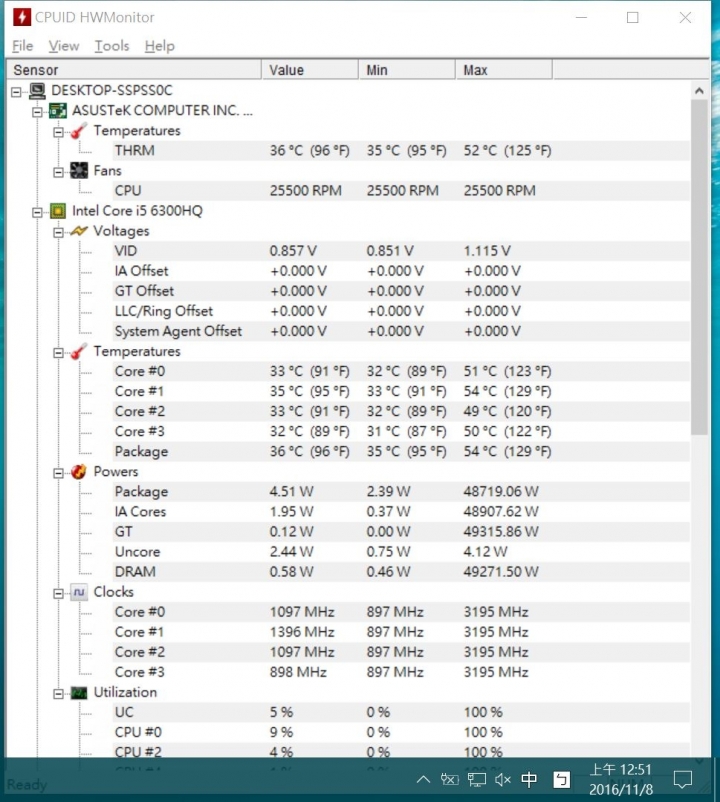720x802 pixels.
Task: Click the Intel Core i5 processor icon
Action: [58, 211]
